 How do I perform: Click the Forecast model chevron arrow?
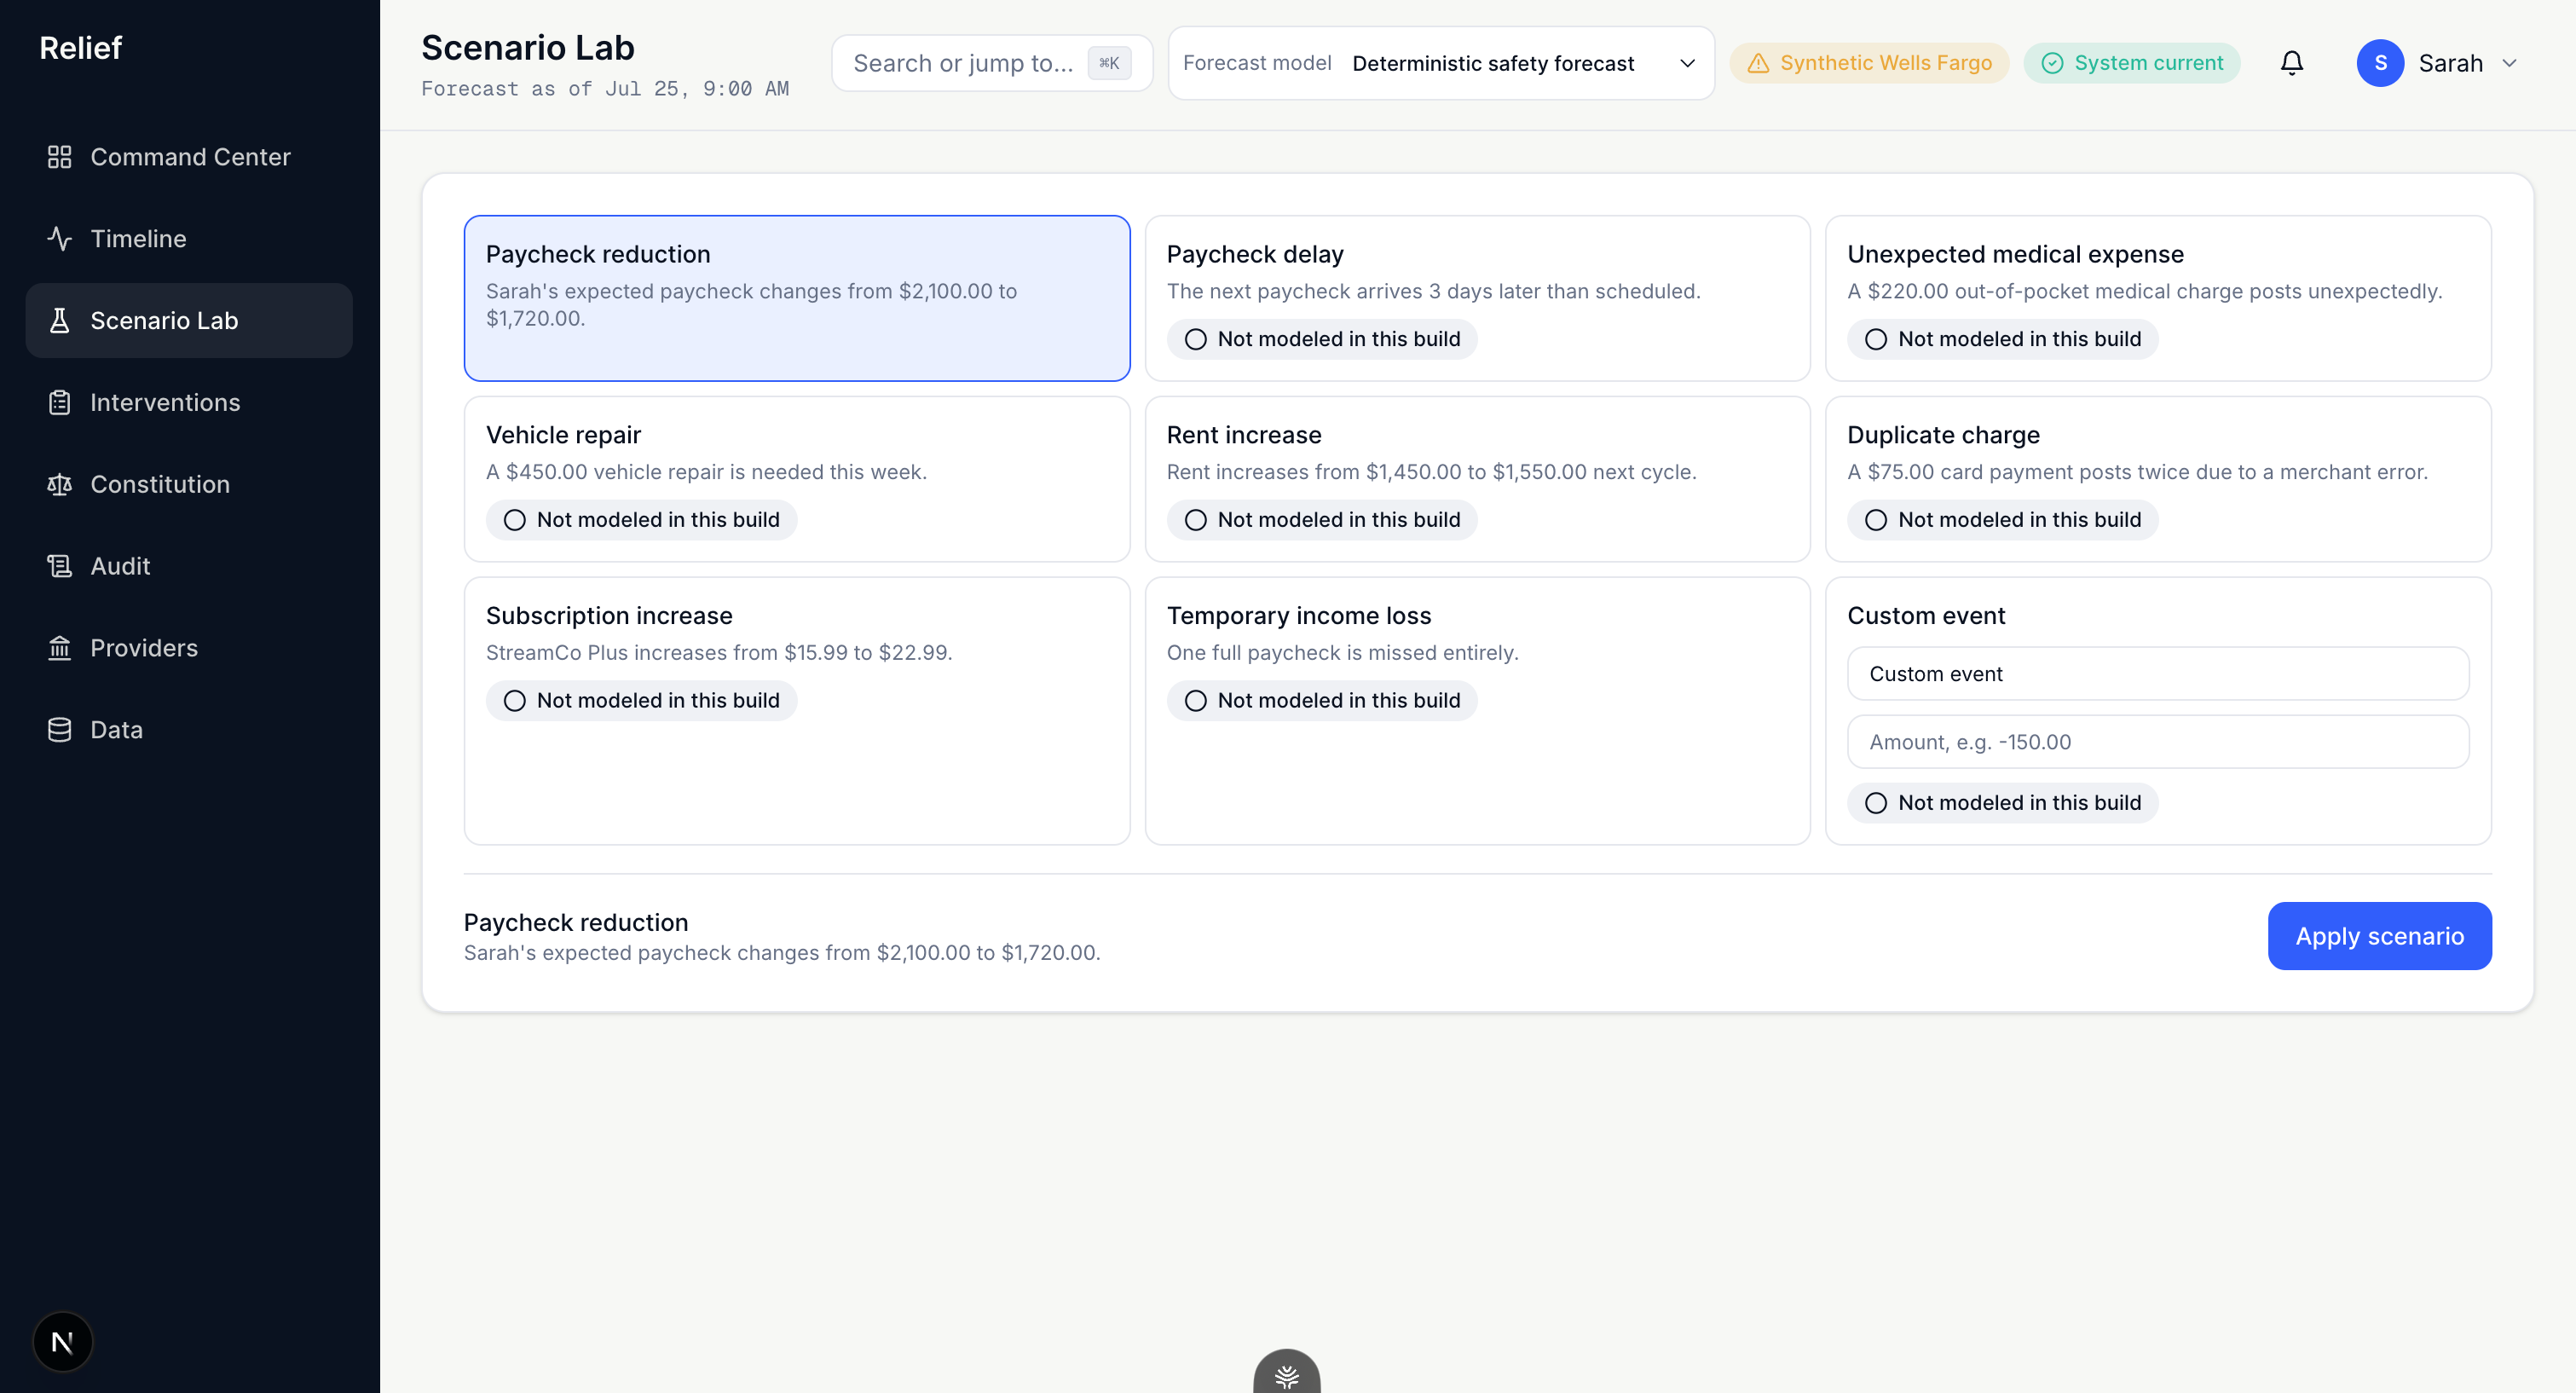(1687, 63)
